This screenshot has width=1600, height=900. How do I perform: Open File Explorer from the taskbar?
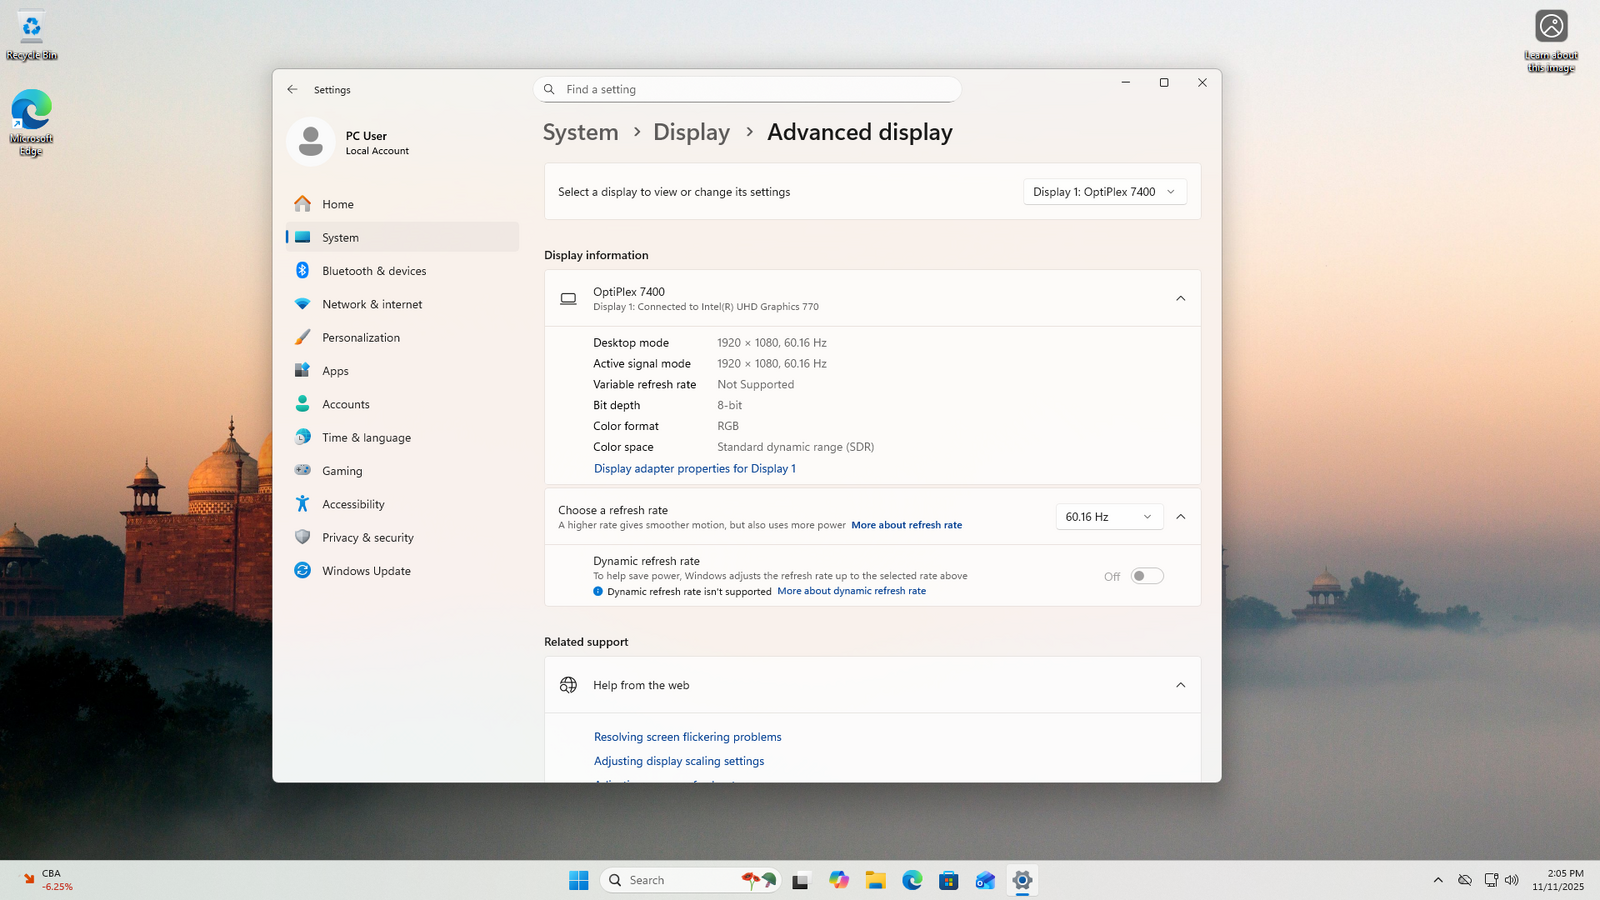[x=875, y=880]
